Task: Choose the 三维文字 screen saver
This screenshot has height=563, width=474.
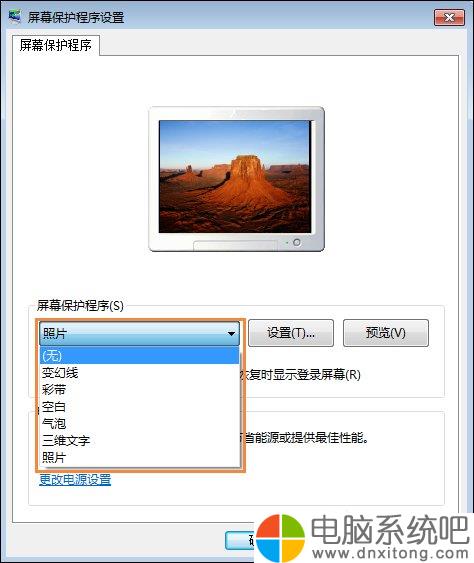Action: pyautogui.click(x=139, y=440)
